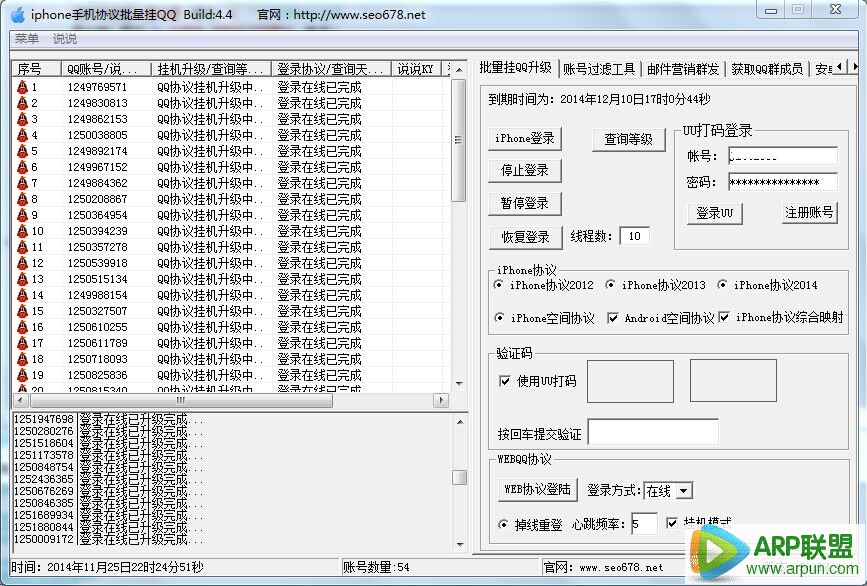Click the QQ penguin icon in row 9
Image resolution: width=867 pixels, height=586 pixels.
(x=23, y=215)
